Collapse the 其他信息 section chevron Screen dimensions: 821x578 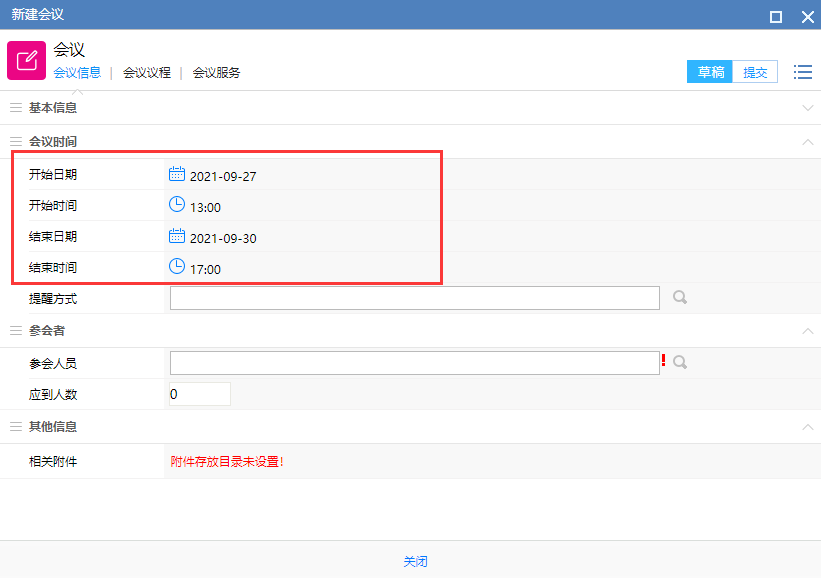tap(808, 427)
